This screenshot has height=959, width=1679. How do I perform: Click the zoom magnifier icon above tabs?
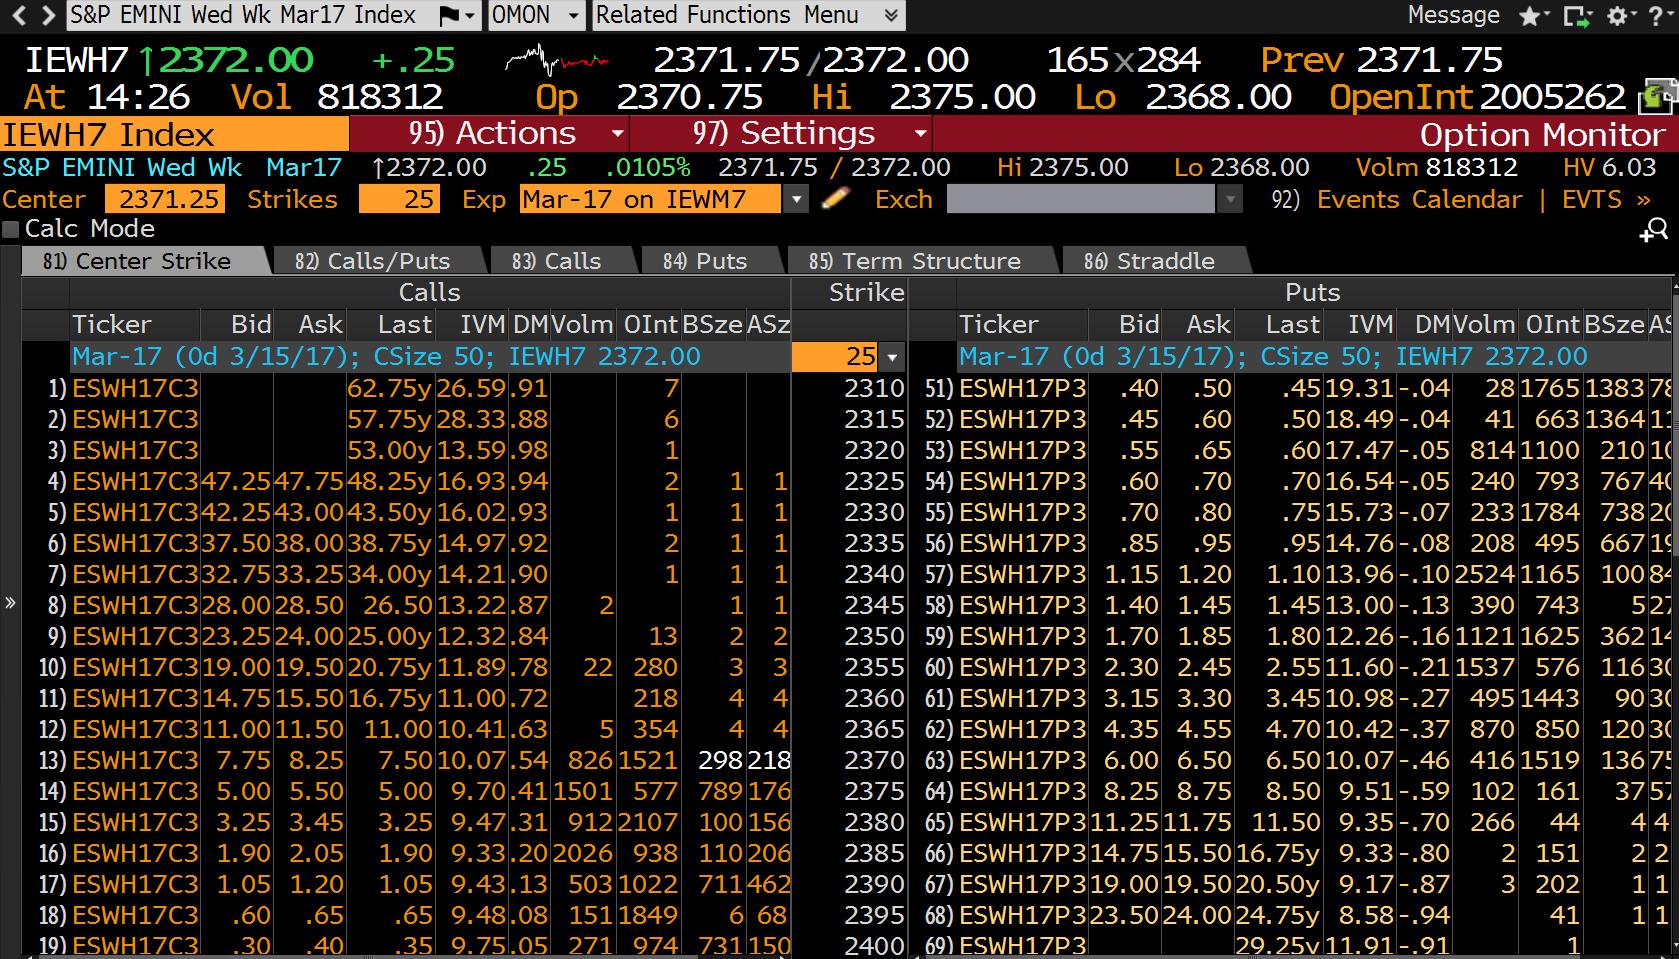click(x=1654, y=231)
